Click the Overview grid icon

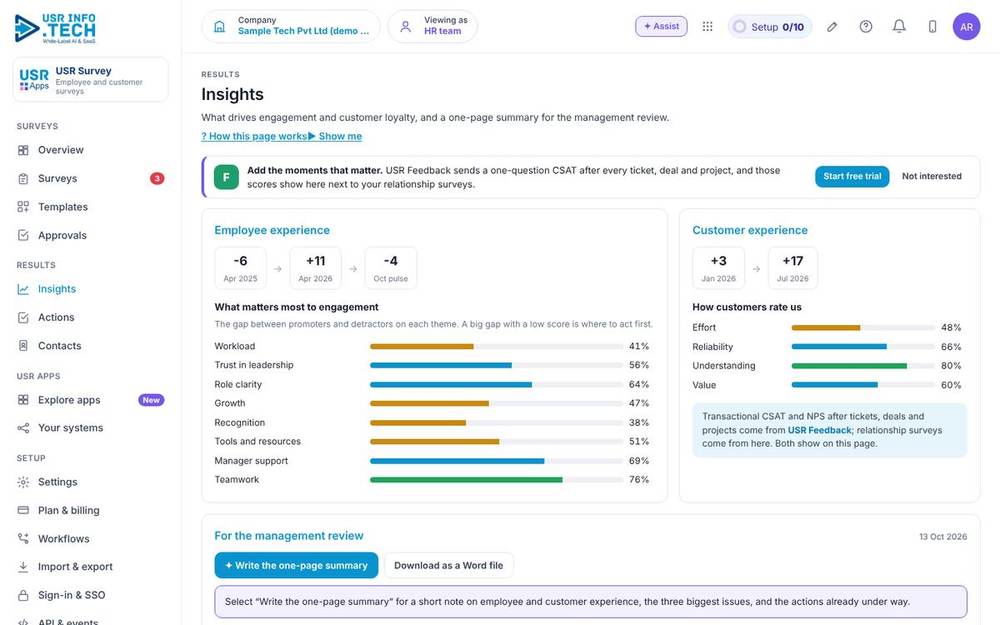[23, 151]
